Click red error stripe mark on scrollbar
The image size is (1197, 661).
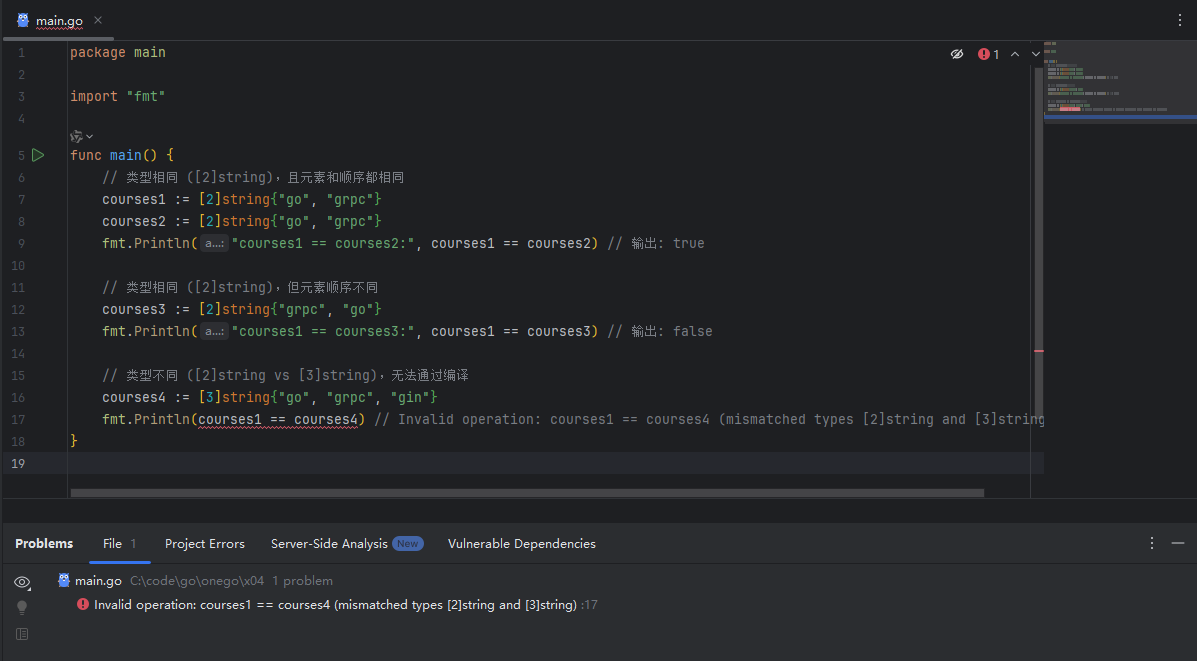coord(1038,351)
